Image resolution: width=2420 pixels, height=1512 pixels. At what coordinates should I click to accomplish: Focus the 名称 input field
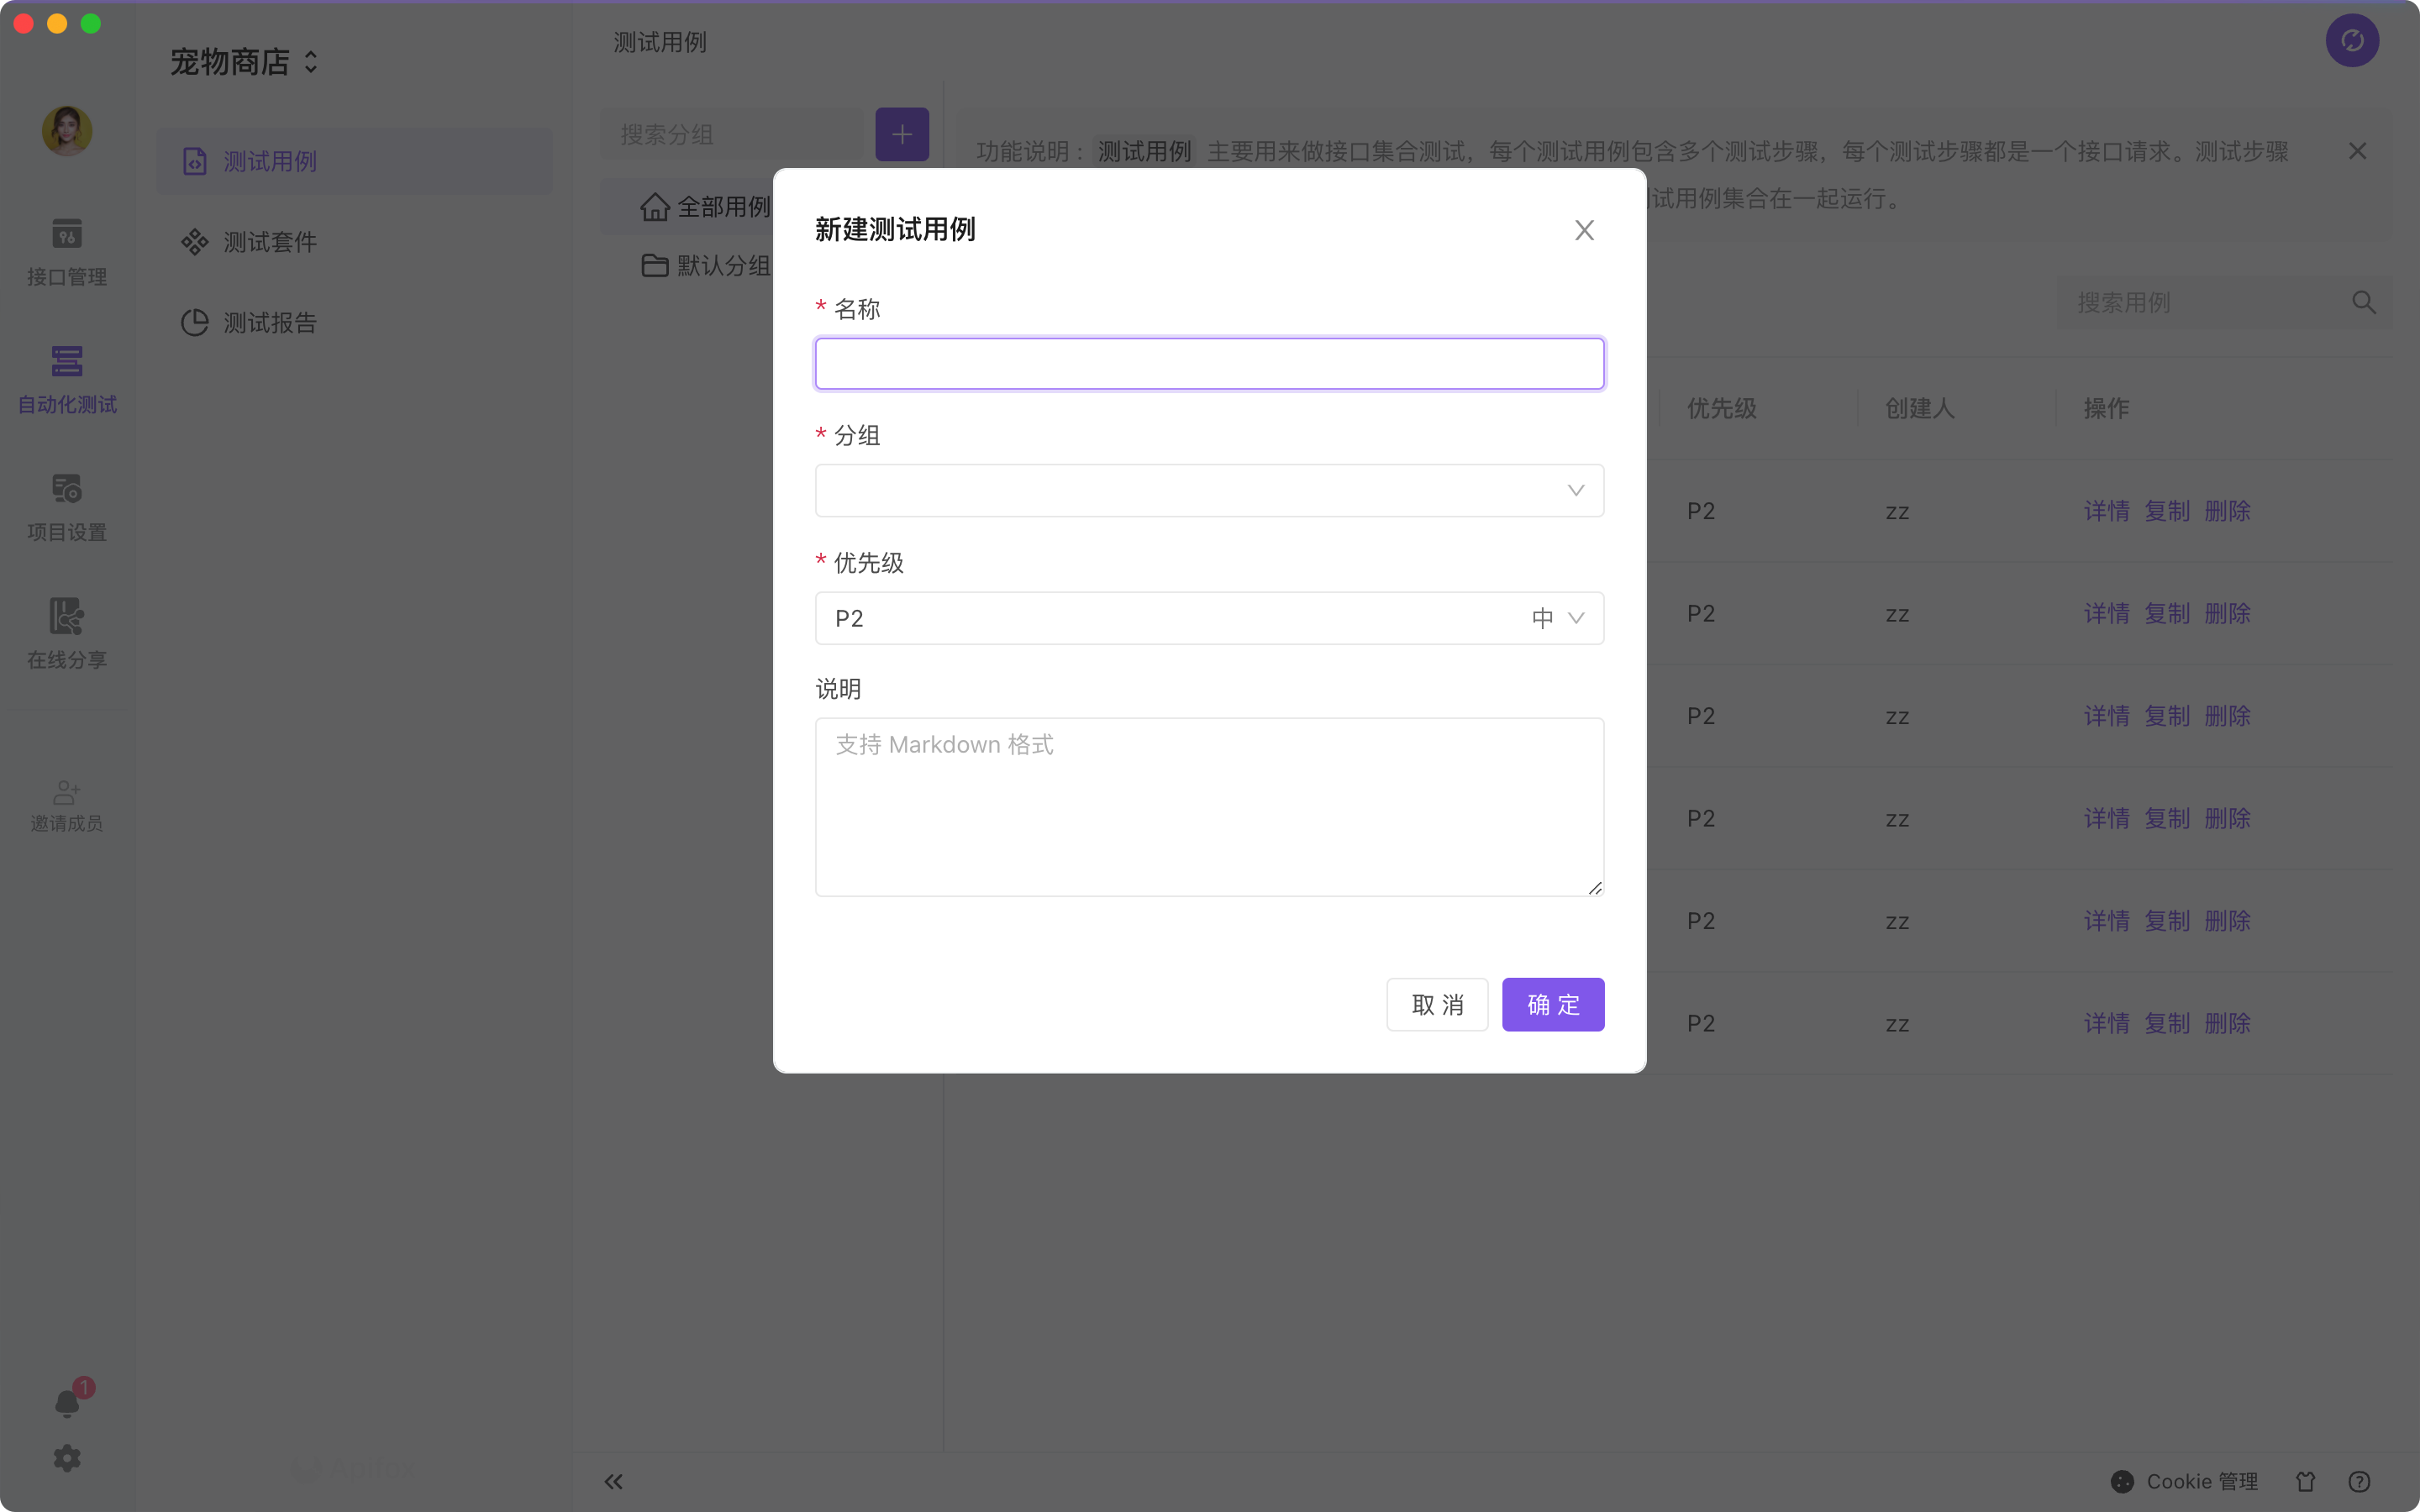[1209, 363]
